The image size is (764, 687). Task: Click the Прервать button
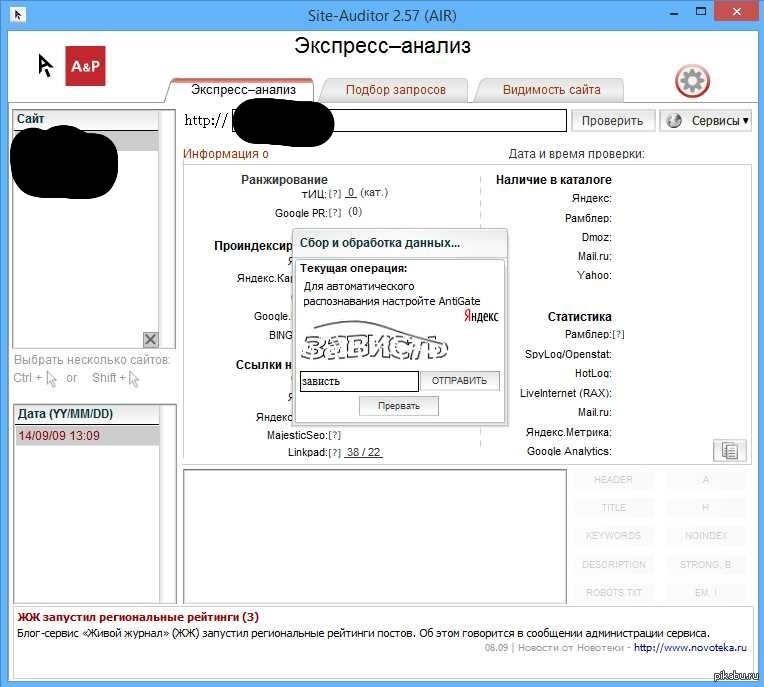[x=399, y=406]
